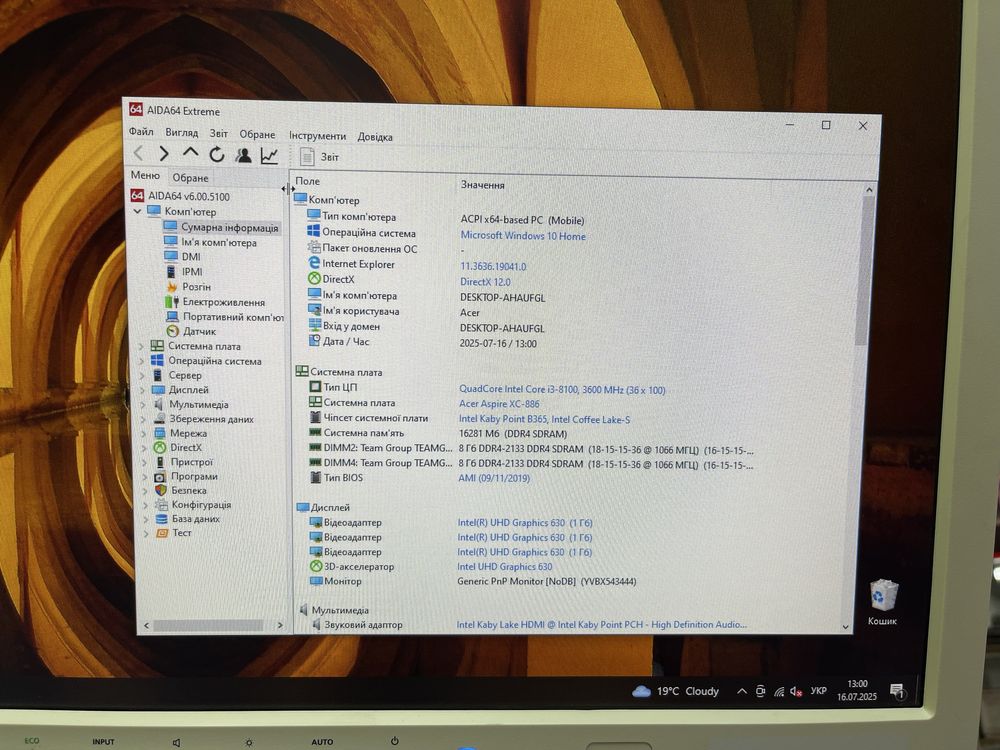Click the Поле column header
Viewport: 1000px width, 750px height.
[x=308, y=181]
